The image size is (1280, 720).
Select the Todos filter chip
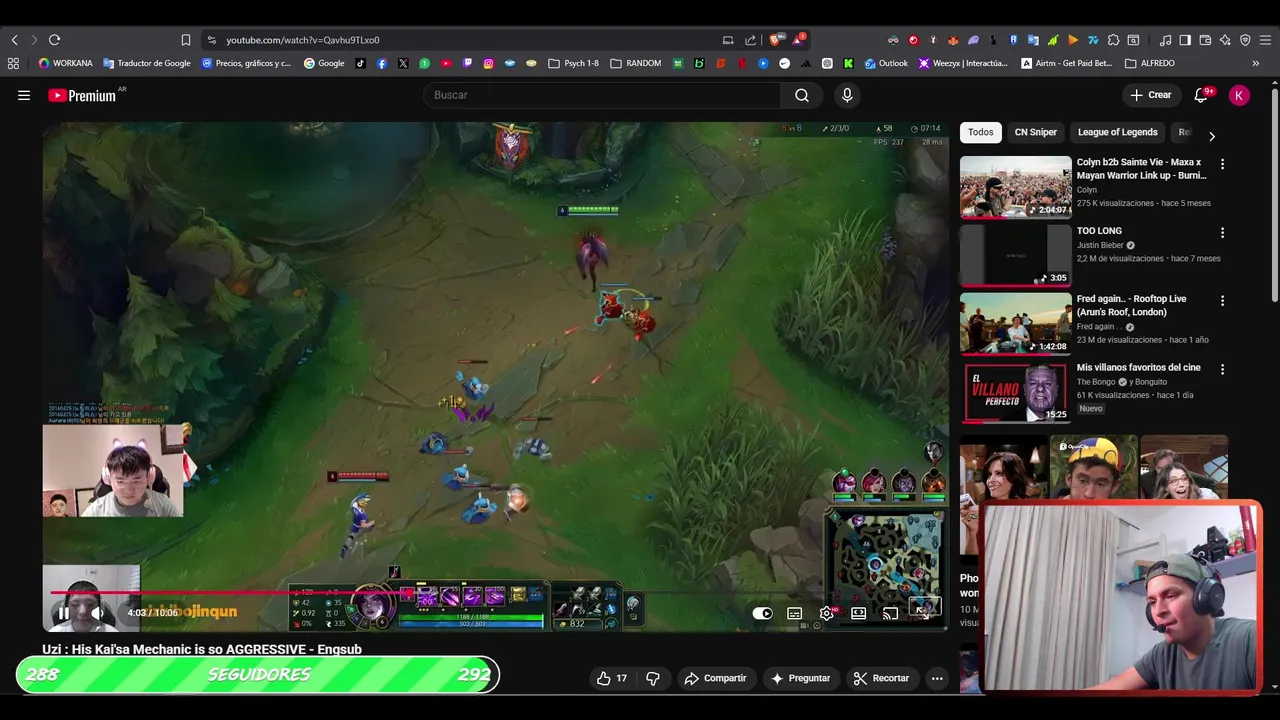tap(981, 132)
